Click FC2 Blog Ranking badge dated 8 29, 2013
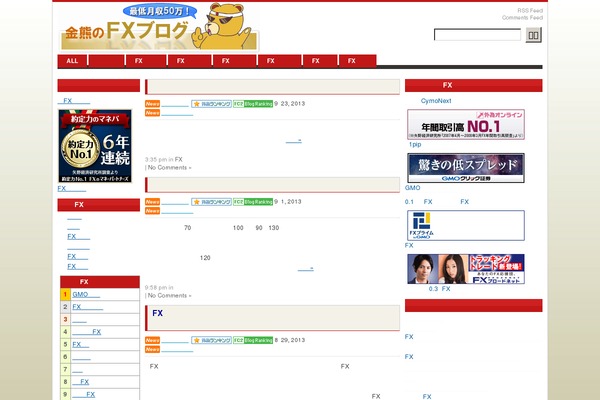The height and width of the screenshot is (400, 600). click(x=253, y=340)
